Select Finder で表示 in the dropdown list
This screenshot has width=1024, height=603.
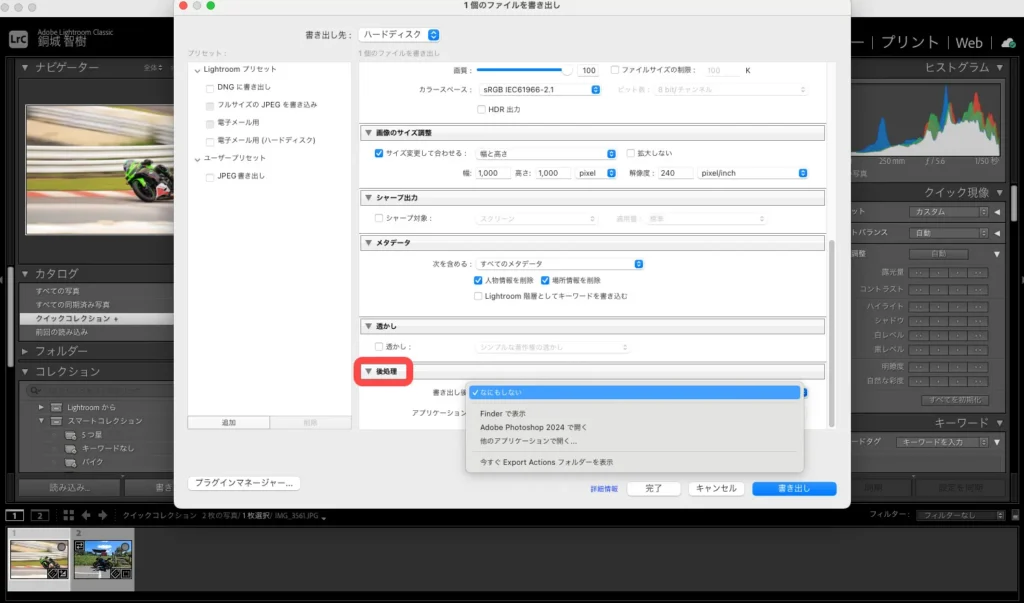pos(503,413)
